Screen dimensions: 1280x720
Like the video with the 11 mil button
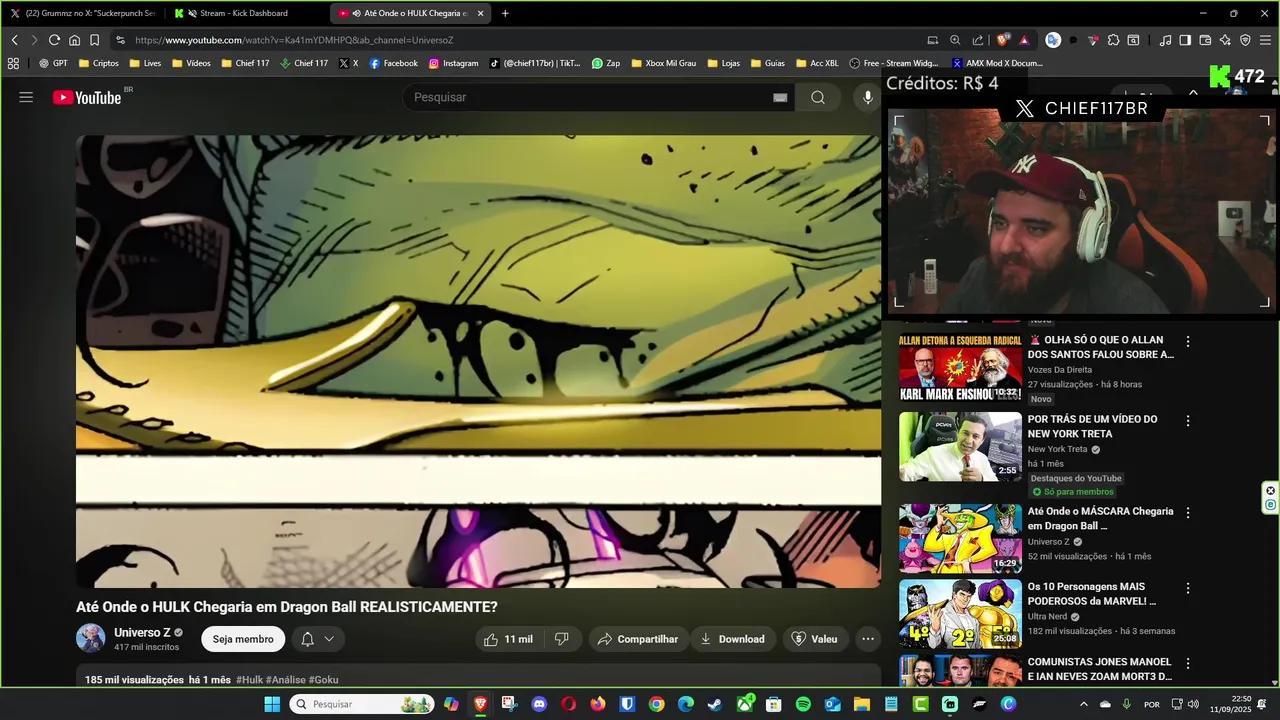coord(510,639)
